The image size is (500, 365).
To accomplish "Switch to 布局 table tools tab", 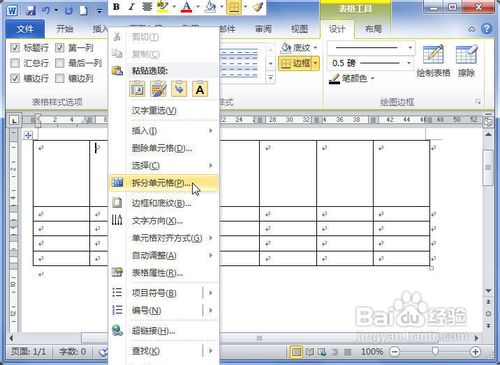I will [x=373, y=29].
